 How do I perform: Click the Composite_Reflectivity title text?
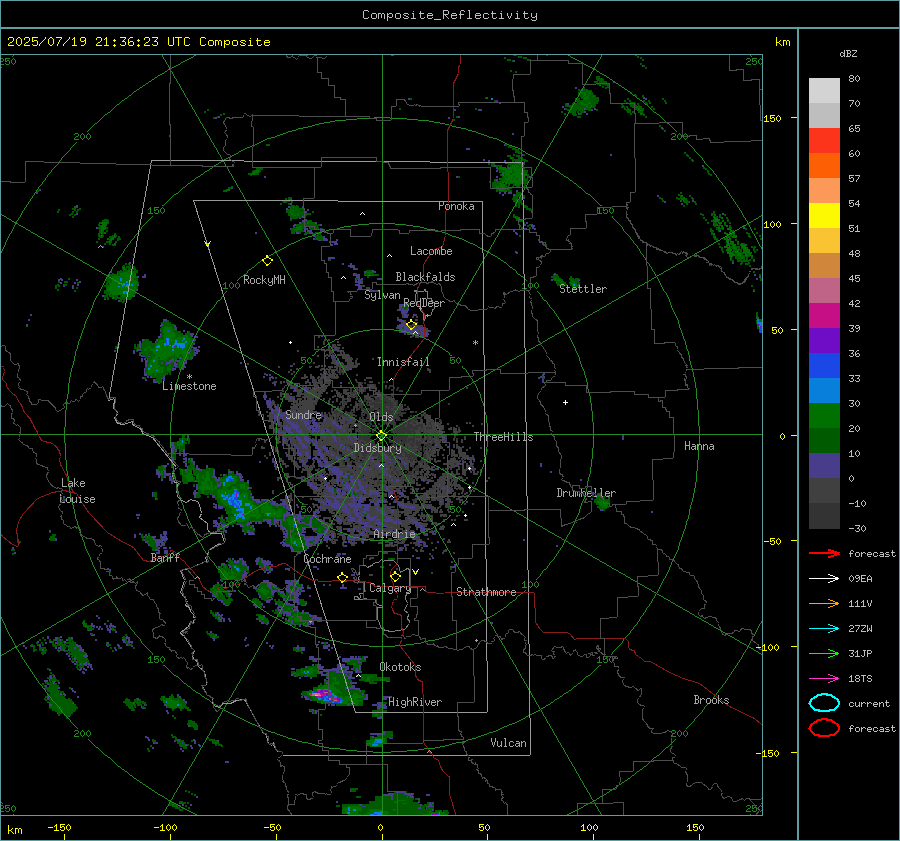pos(450,15)
